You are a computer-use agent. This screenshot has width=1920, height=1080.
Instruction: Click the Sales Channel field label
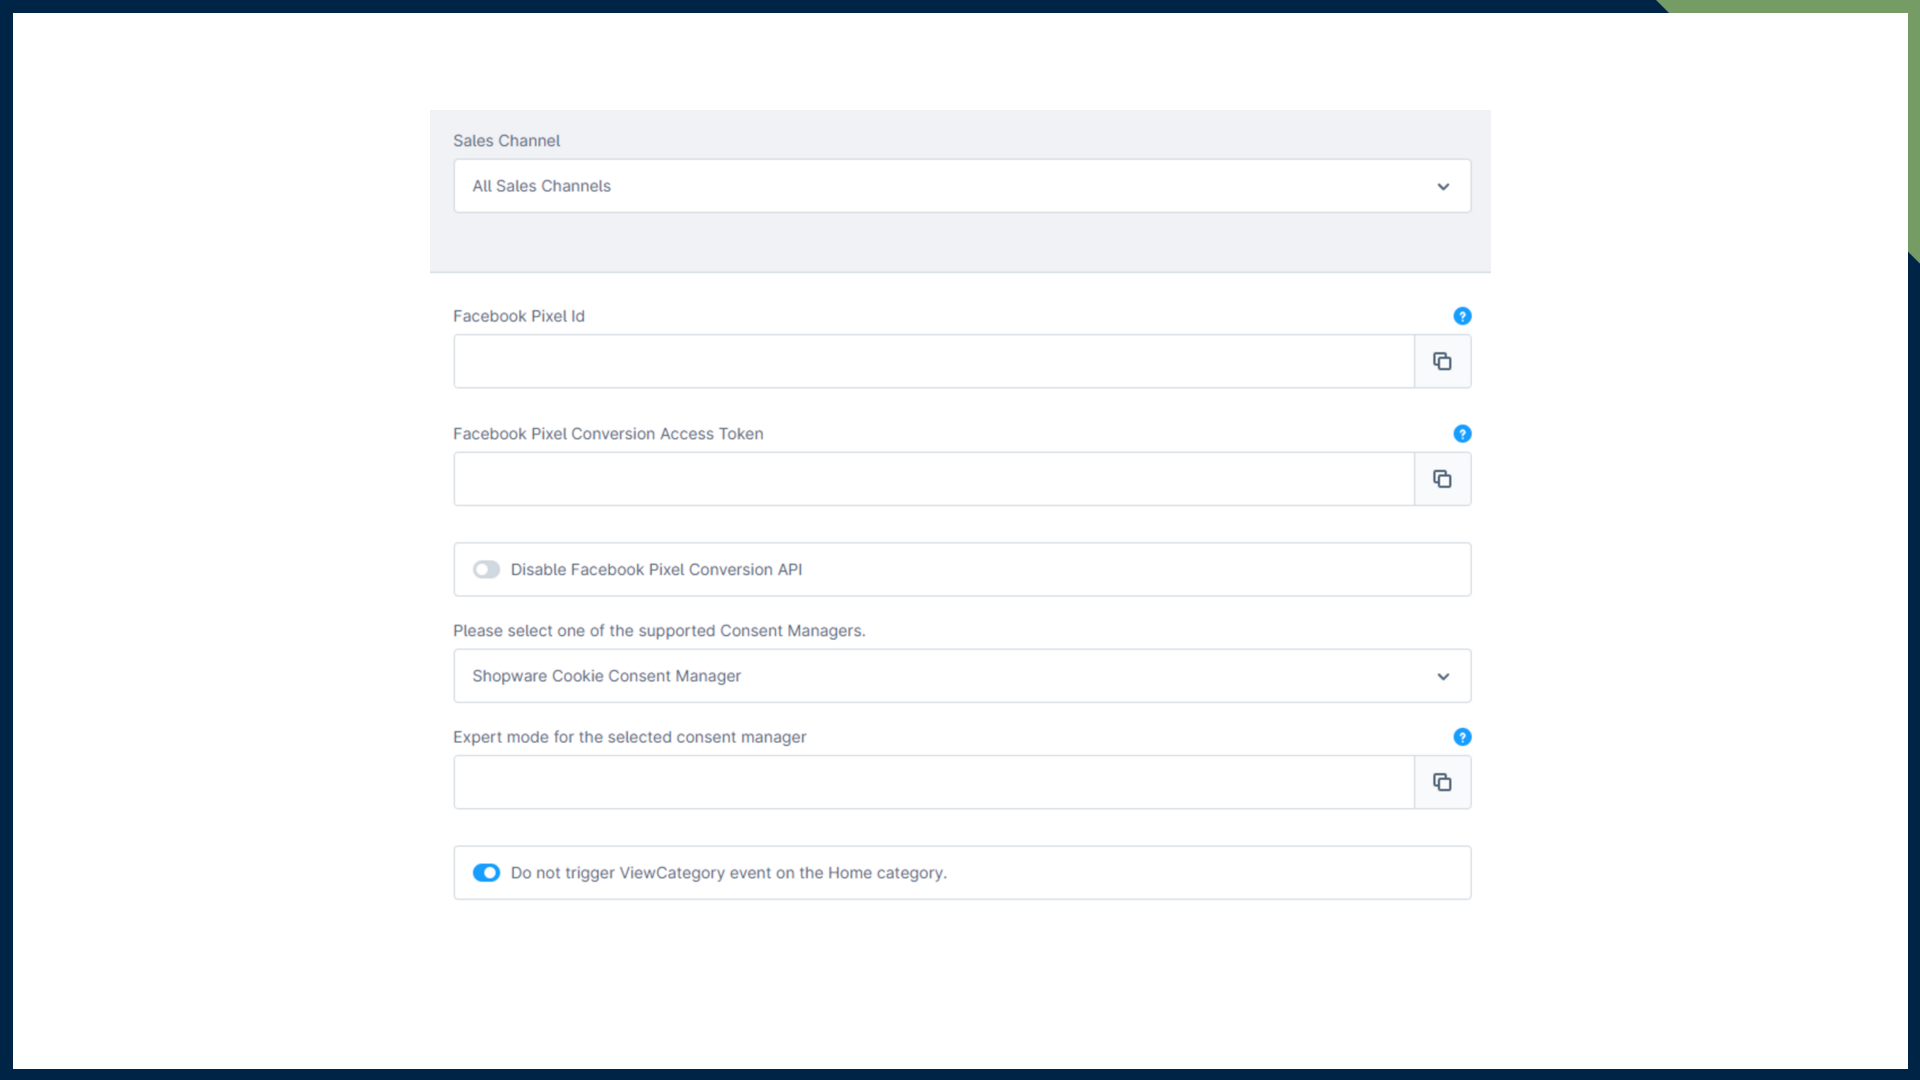click(x=506, y=141)
